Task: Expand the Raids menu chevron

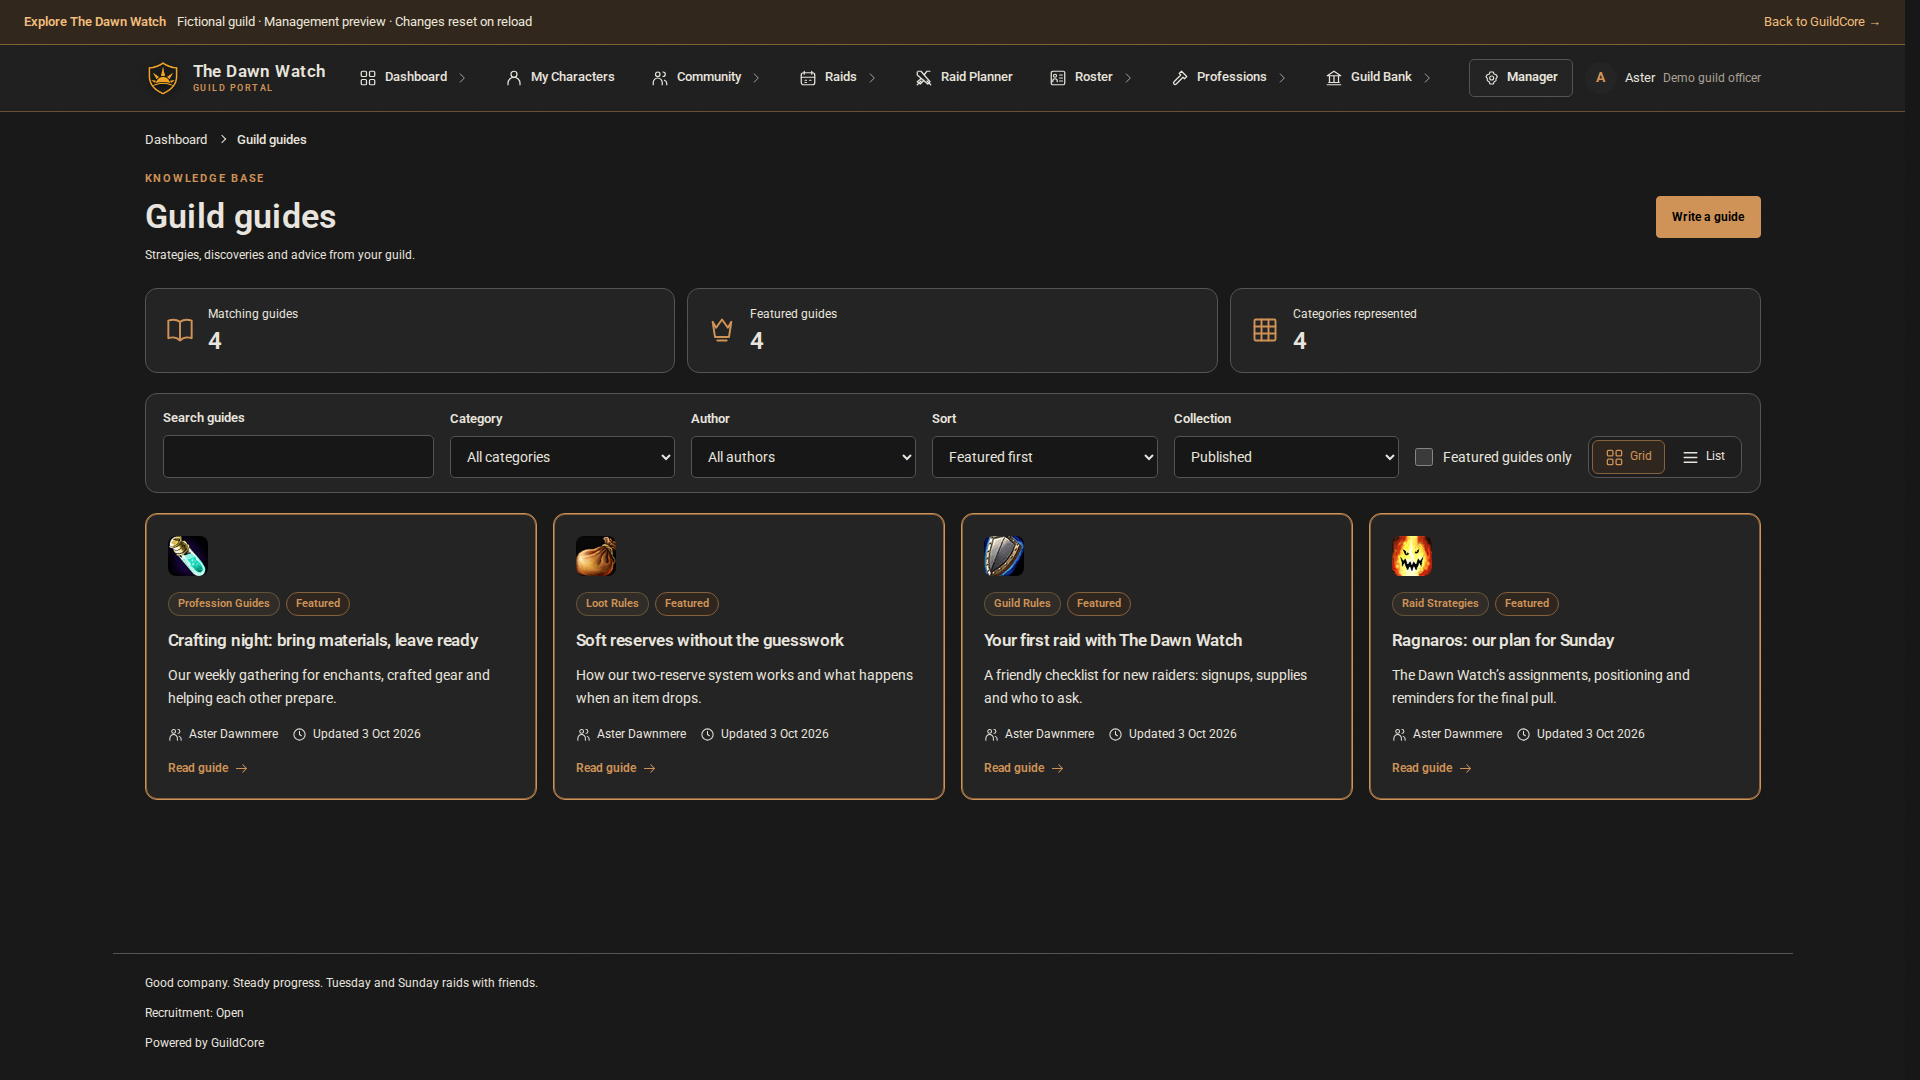Action: 872,78
